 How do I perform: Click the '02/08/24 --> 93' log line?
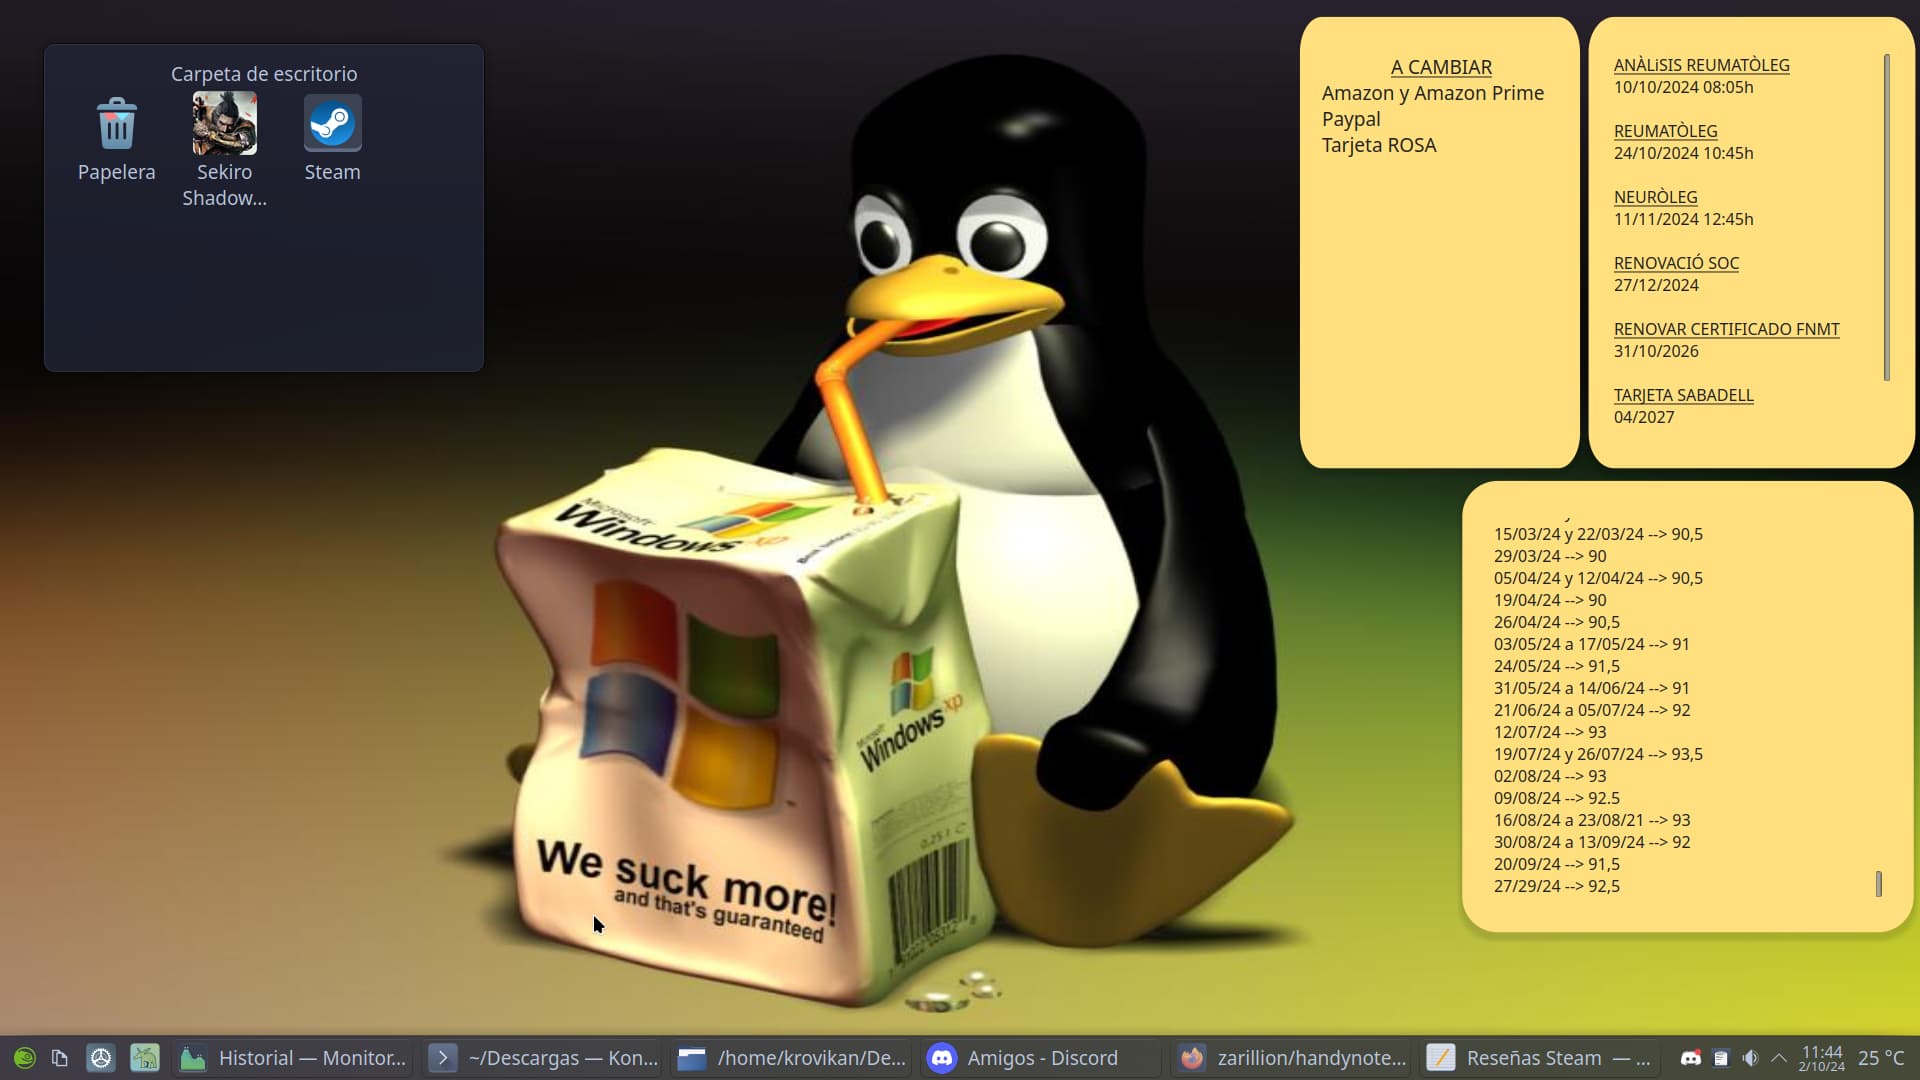[x=1550, y=776]
